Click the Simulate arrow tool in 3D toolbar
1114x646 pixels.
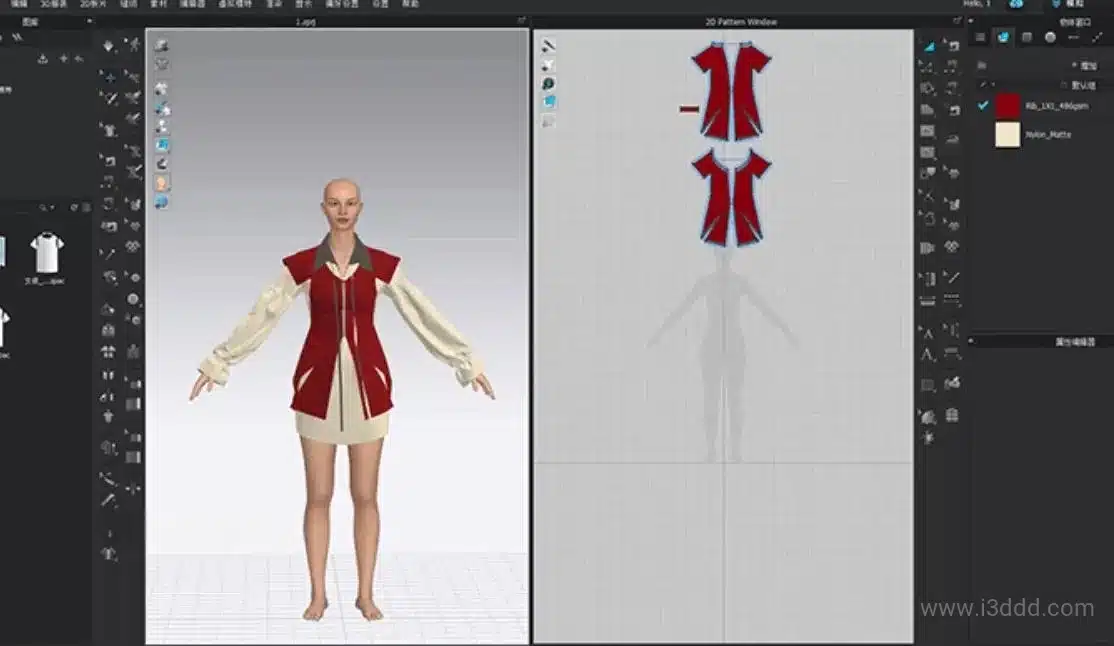coord(109,45)
